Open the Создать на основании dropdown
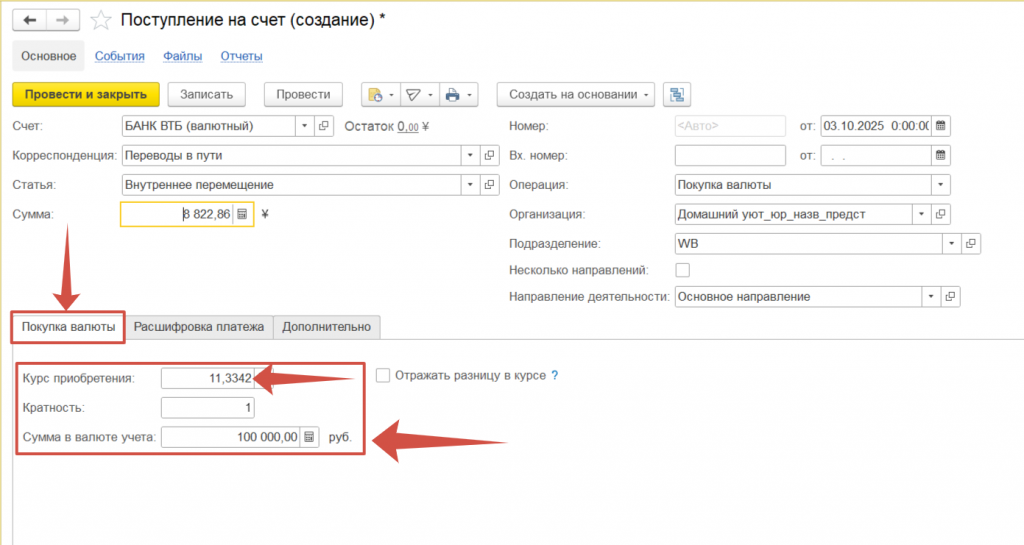Viewport: 1024px width, 545px height. click(x=575, y=95)
